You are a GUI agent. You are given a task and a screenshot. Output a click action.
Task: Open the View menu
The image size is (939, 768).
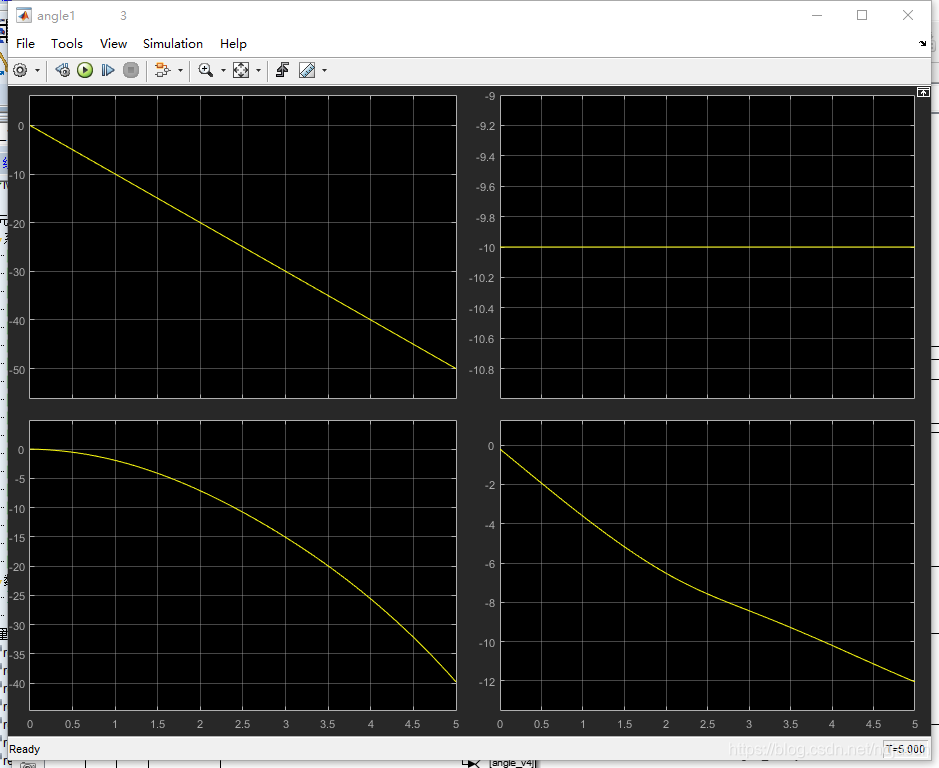(113, 44)
